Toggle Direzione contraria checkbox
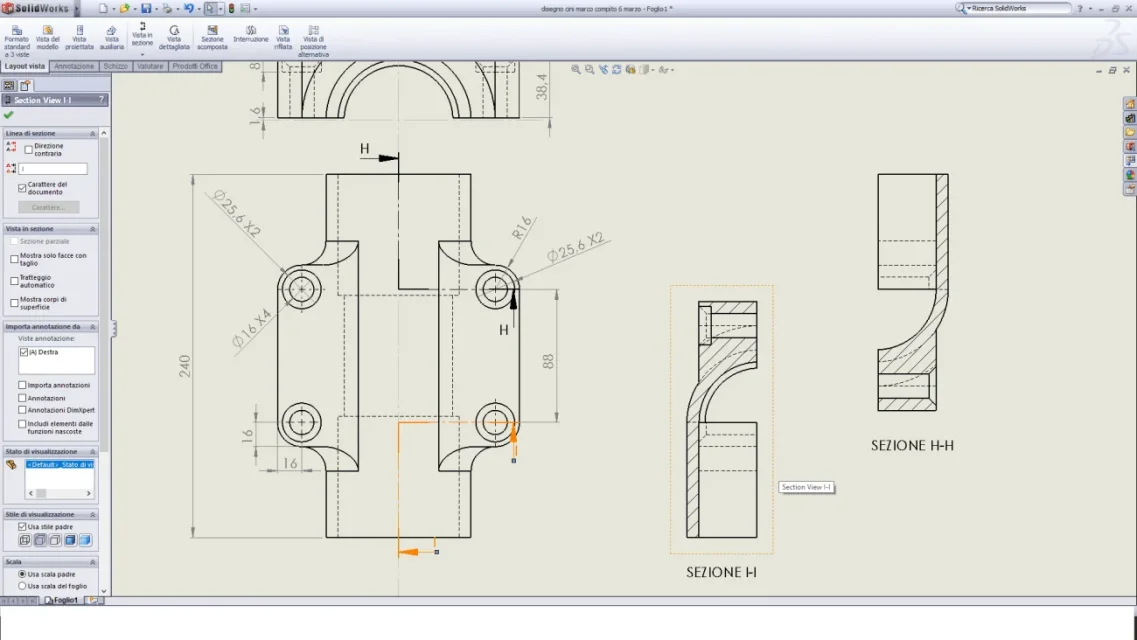The image size is (1137, 640). 28,149
